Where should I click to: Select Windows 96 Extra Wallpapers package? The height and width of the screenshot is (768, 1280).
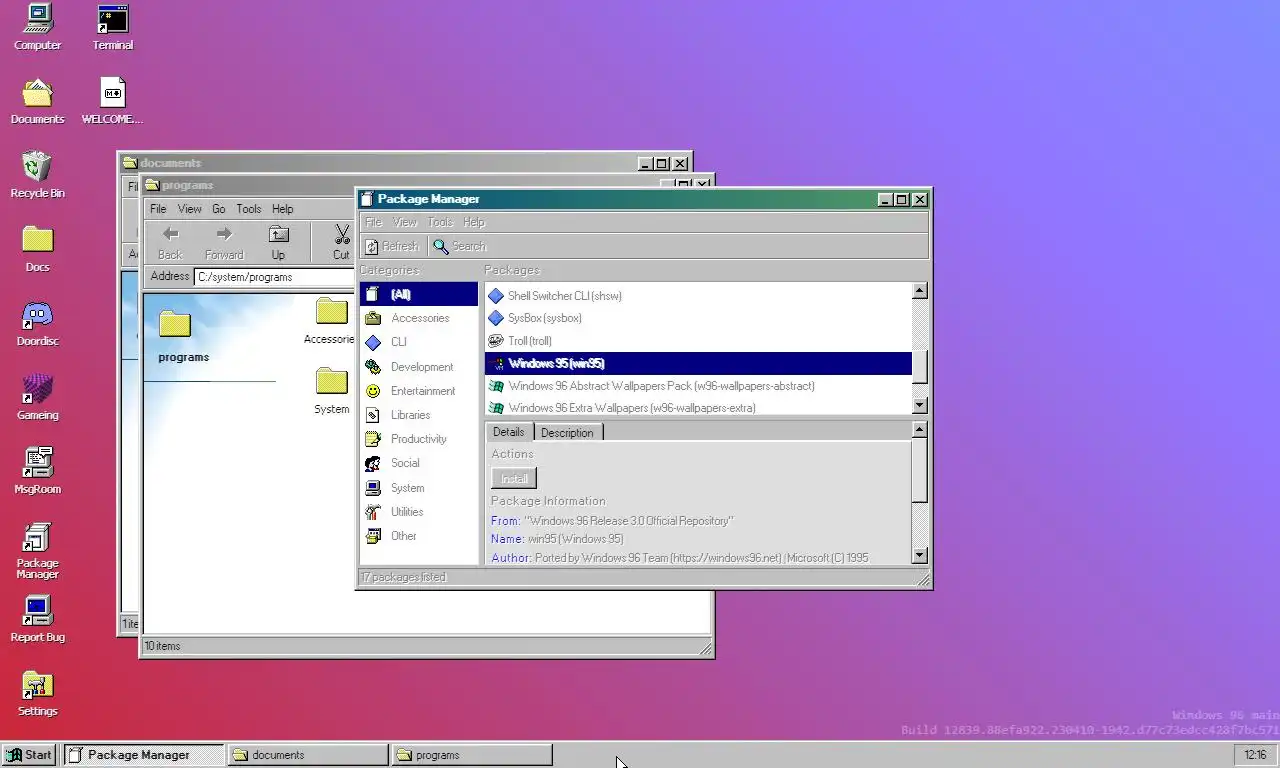tap(698, 407)
